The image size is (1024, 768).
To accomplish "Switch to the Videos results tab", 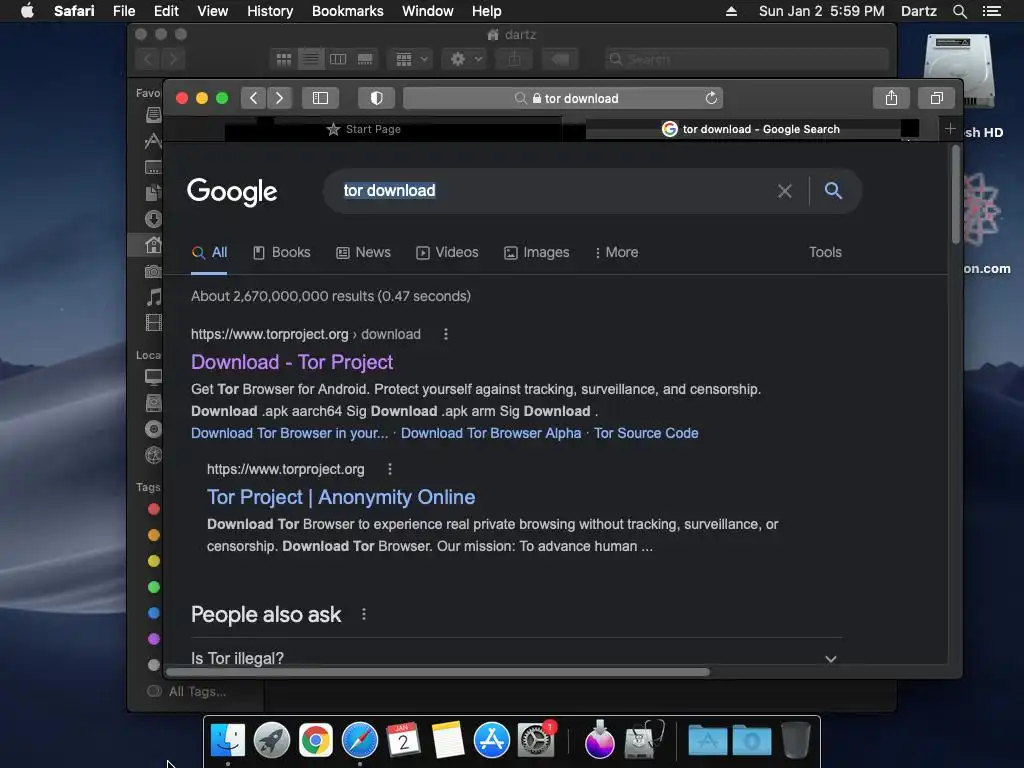I will click(x=447, y=253).
